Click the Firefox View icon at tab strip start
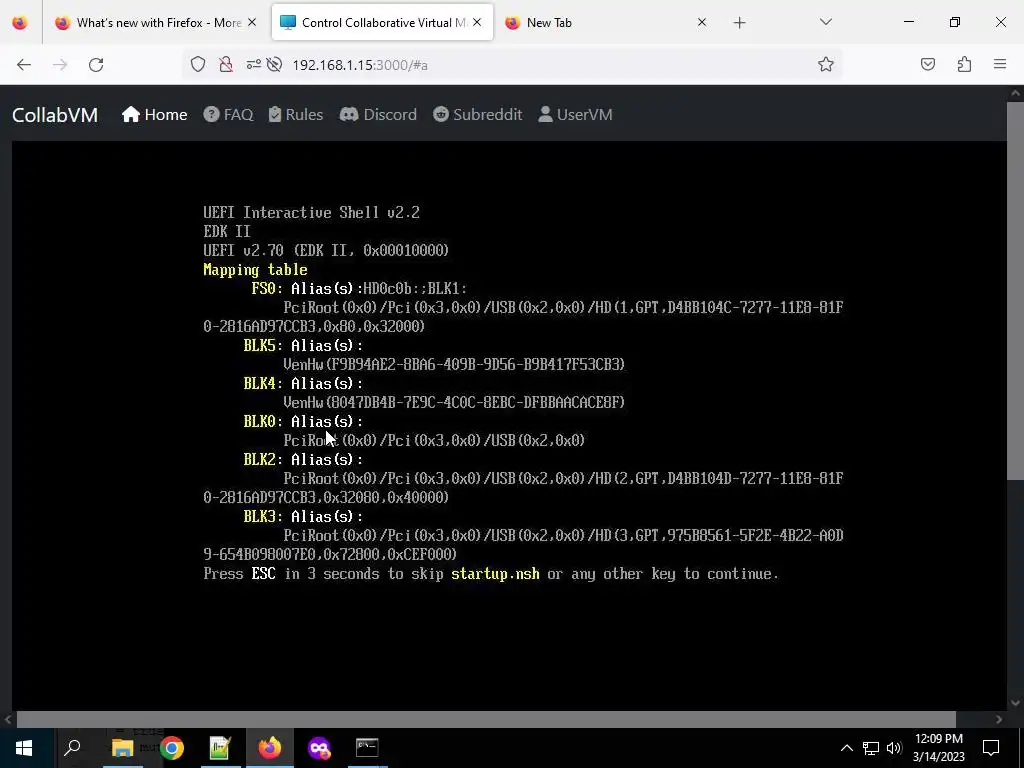1024x768 pixels. tap(20, 22)
